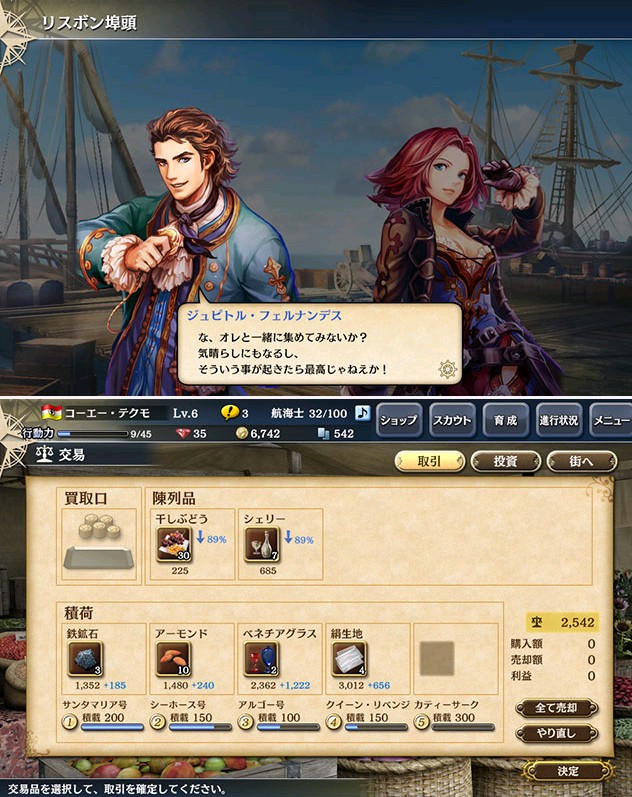
Task: Select the 絹生地 silk fabric cargo icon
Action: 349,659
